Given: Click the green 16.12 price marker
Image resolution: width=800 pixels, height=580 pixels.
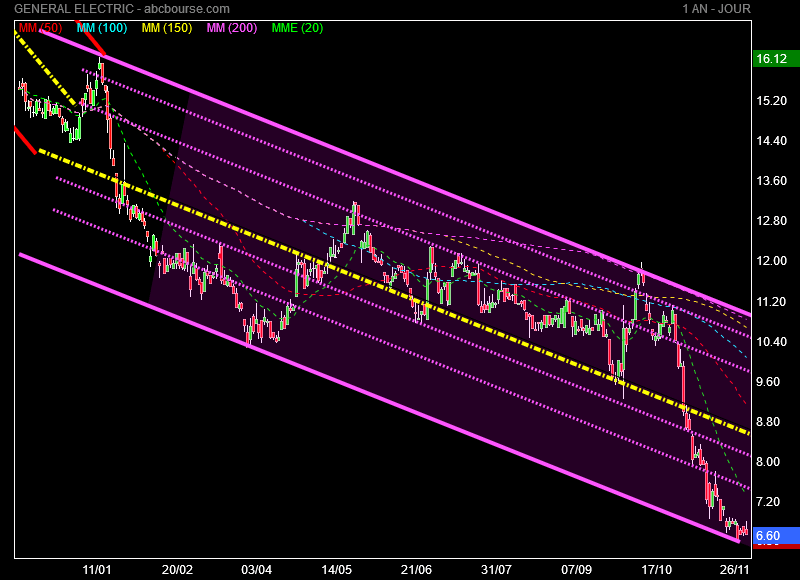Looking at the screenshot, I should click(x=776, y=59).
